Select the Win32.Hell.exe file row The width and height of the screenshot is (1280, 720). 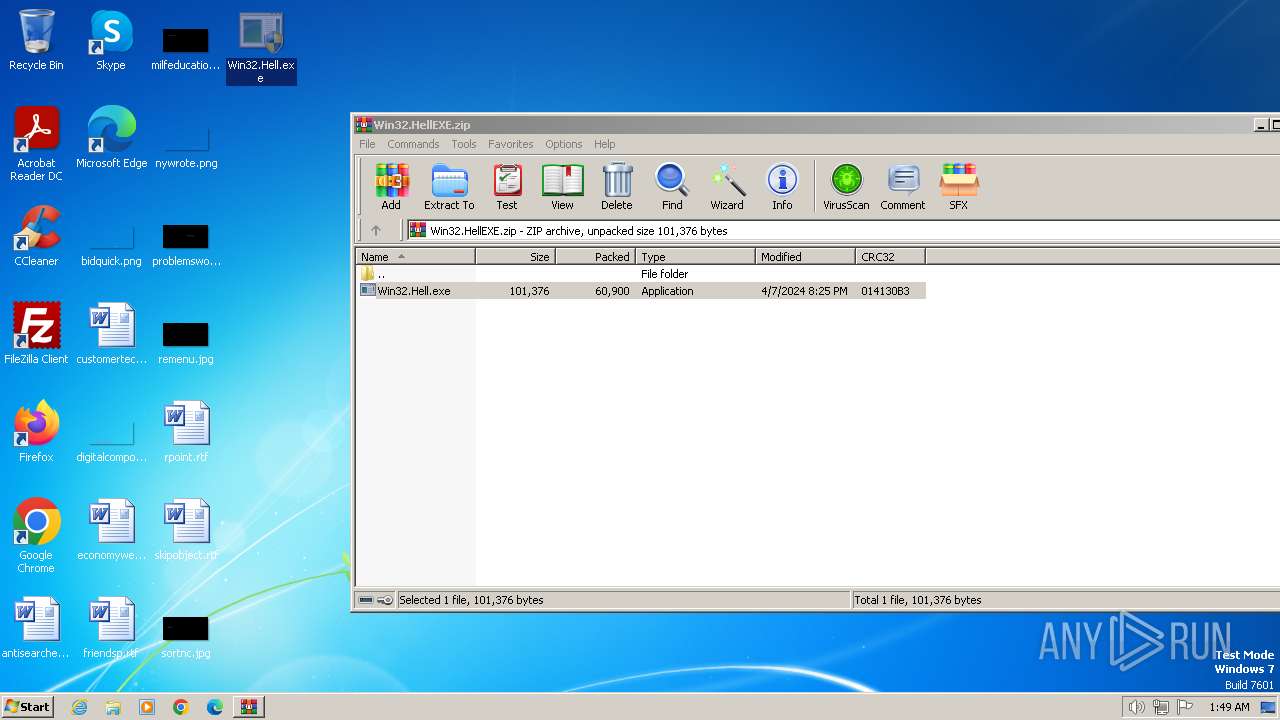(640, 291)
